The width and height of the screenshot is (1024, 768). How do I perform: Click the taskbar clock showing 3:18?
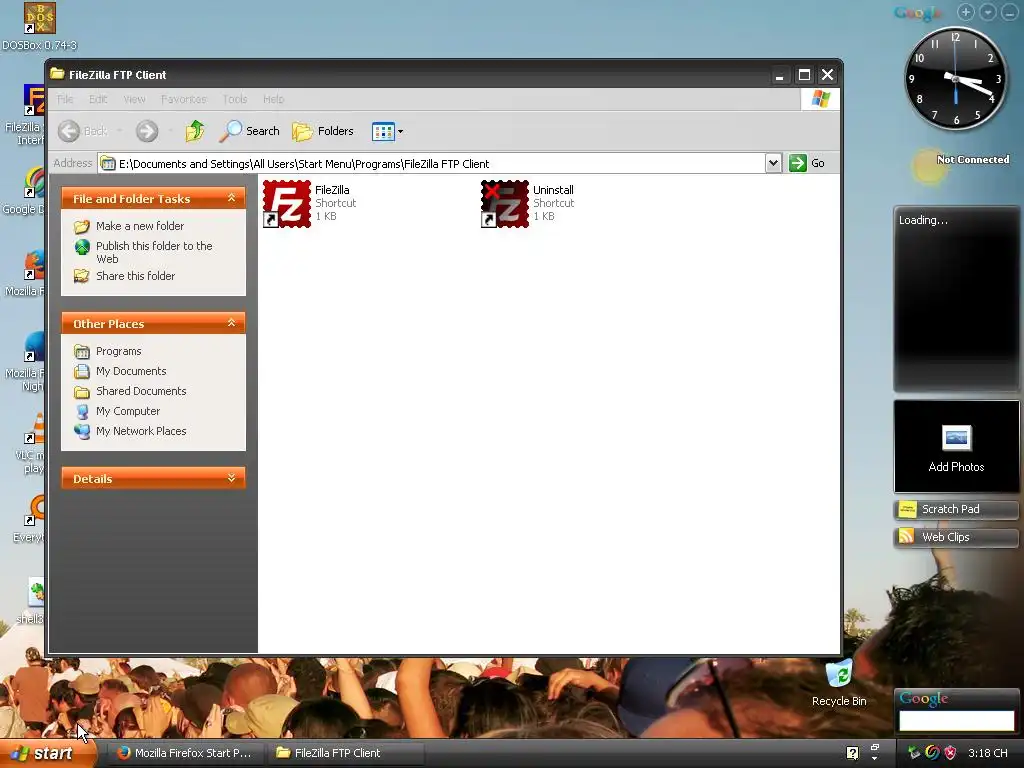click(987, 753)
